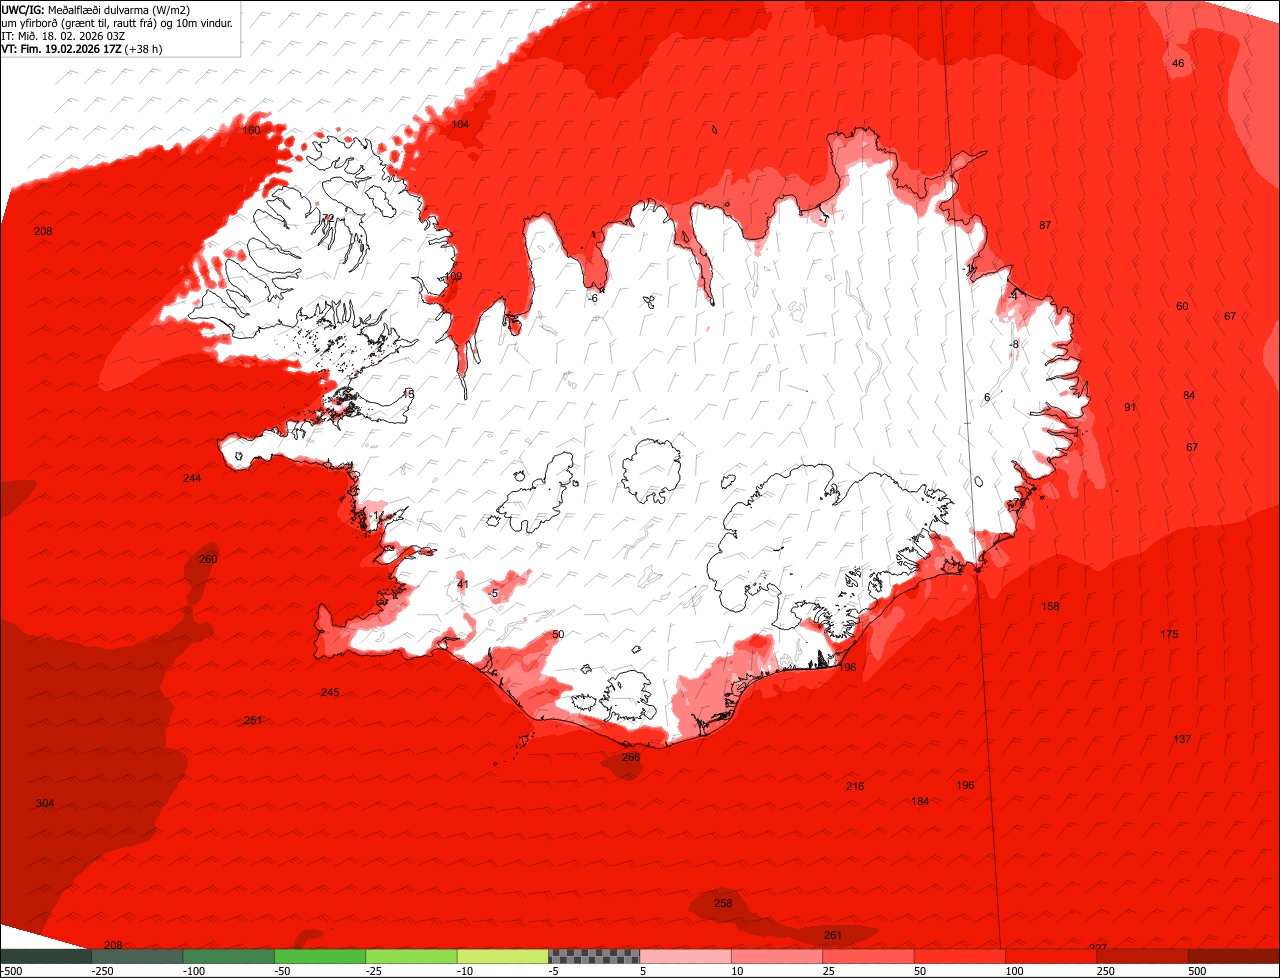The height and width of the screenshot is (978, 1280).
Task: Click the map value '-8' in eastern Iceland
Action: [1014, 344]
